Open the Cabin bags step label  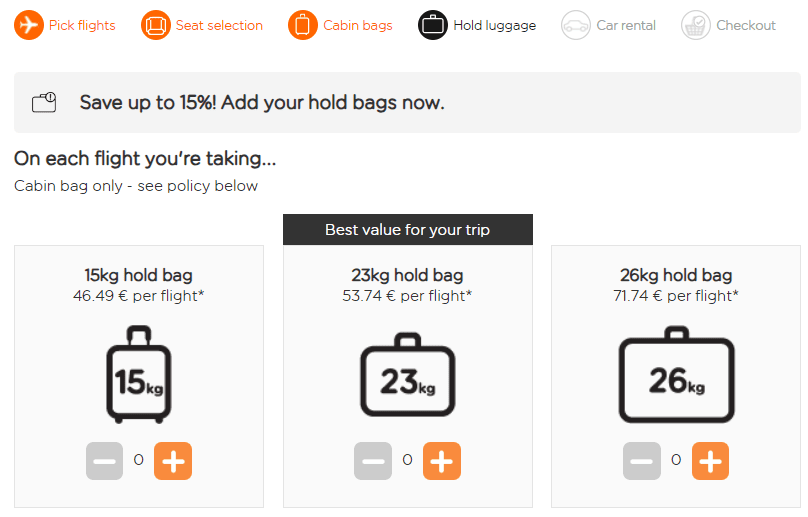[358, 25]
